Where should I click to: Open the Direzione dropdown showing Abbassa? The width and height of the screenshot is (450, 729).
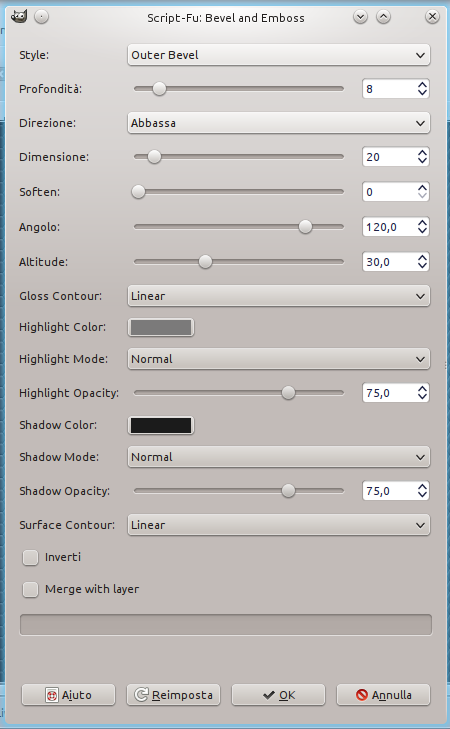(x=278, y=123)
